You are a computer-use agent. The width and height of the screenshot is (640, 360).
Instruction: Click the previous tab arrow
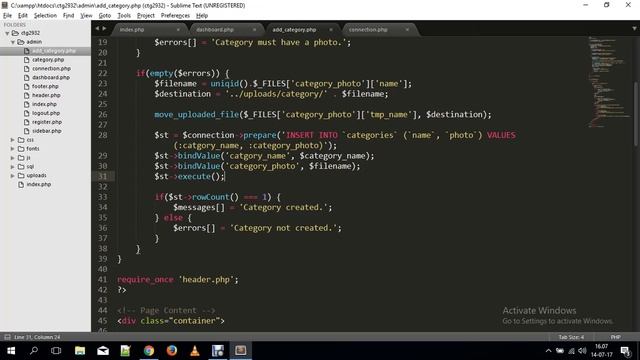point(97,29)
